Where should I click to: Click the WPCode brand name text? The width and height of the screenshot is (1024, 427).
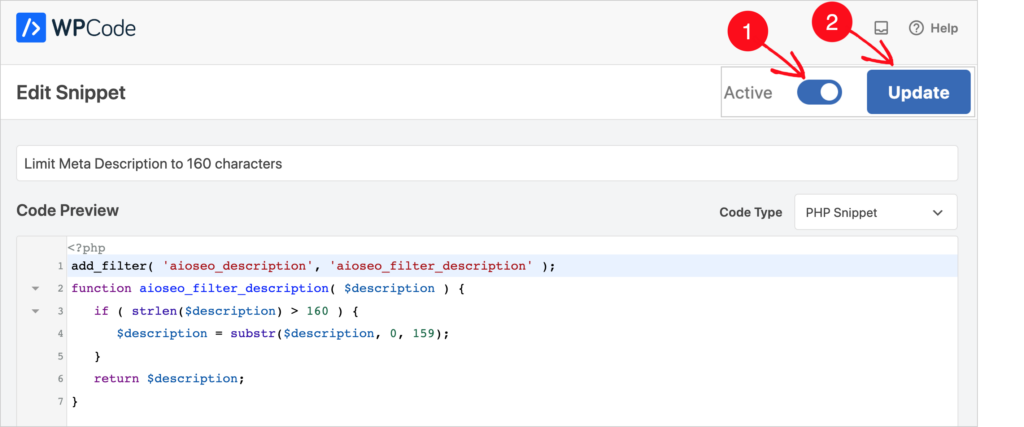coord(95,29)
